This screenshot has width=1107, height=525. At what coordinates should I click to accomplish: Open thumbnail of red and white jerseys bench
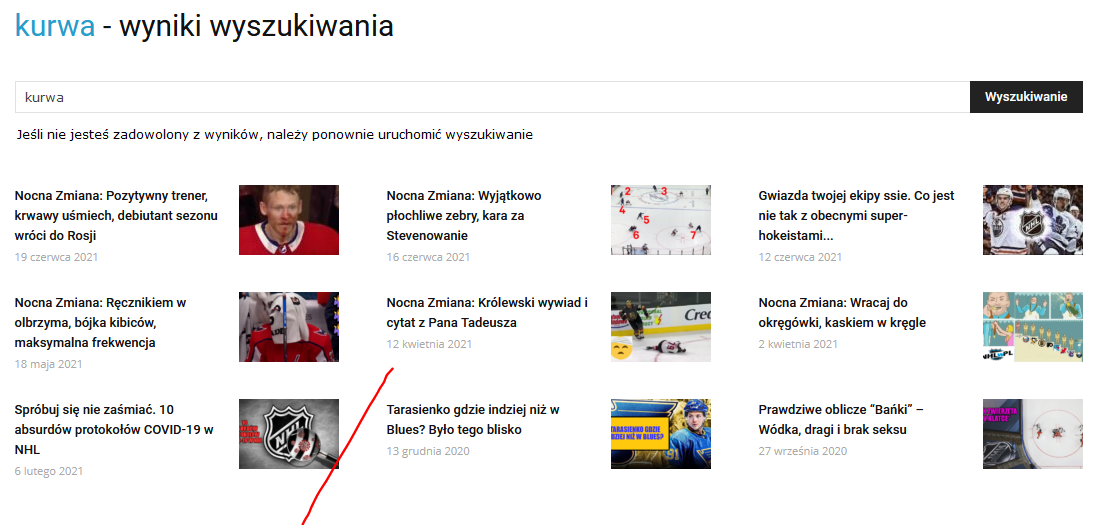(289, 327)
